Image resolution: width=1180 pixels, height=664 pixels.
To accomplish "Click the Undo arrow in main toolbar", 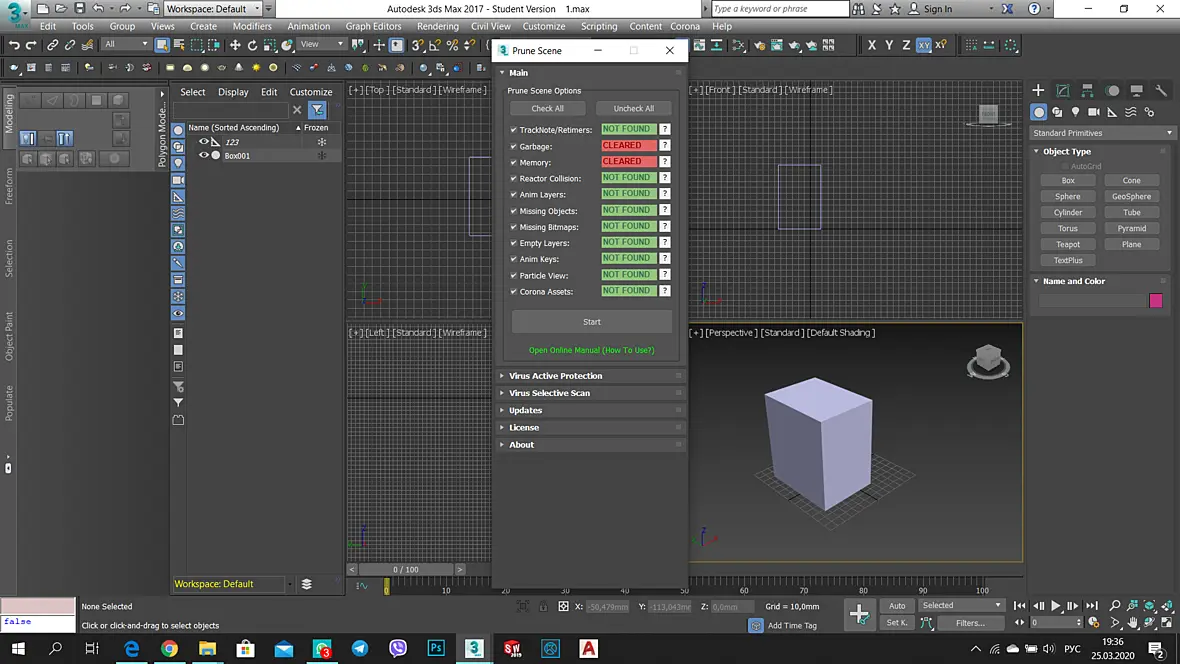I will coord(14,45).
